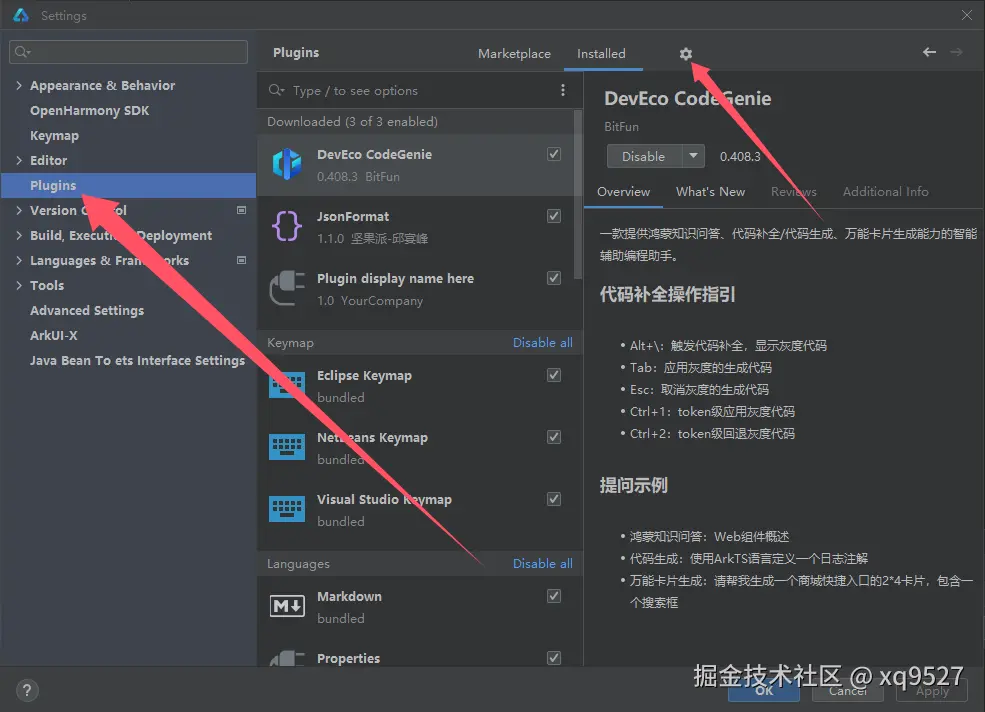Select the 'Plugin display name here' plugin name

(395, 278)
